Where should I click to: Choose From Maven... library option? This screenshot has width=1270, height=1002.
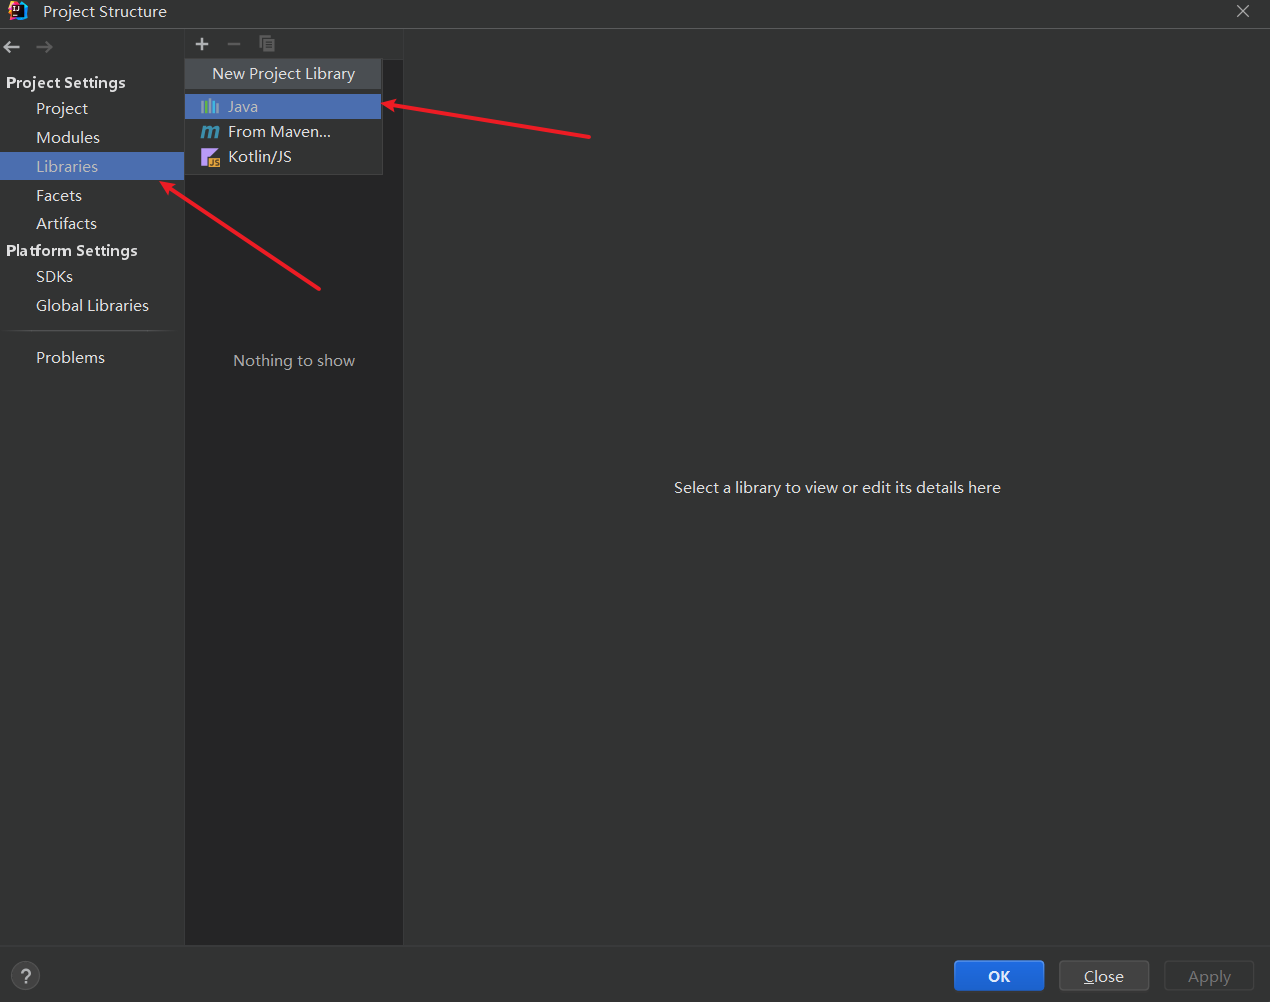click(x=283, y=131)
